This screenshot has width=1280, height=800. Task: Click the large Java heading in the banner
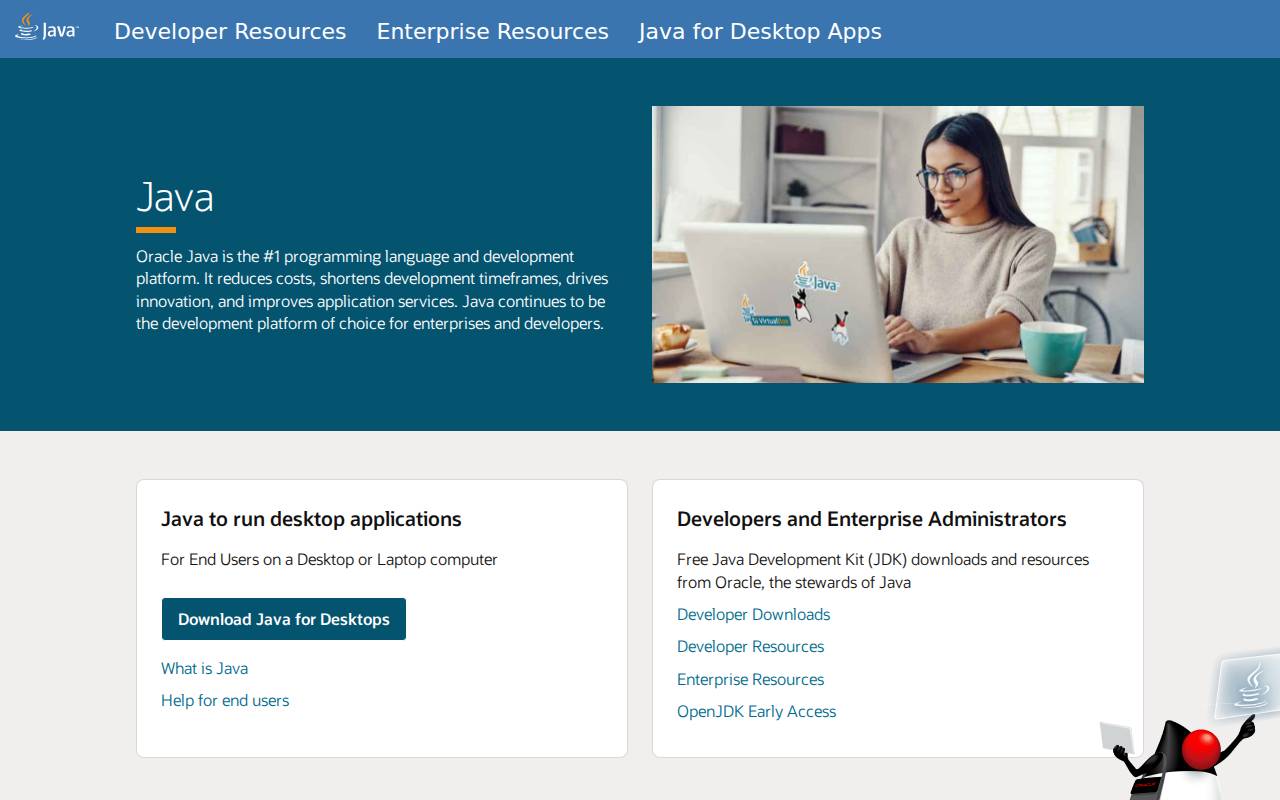175,197
